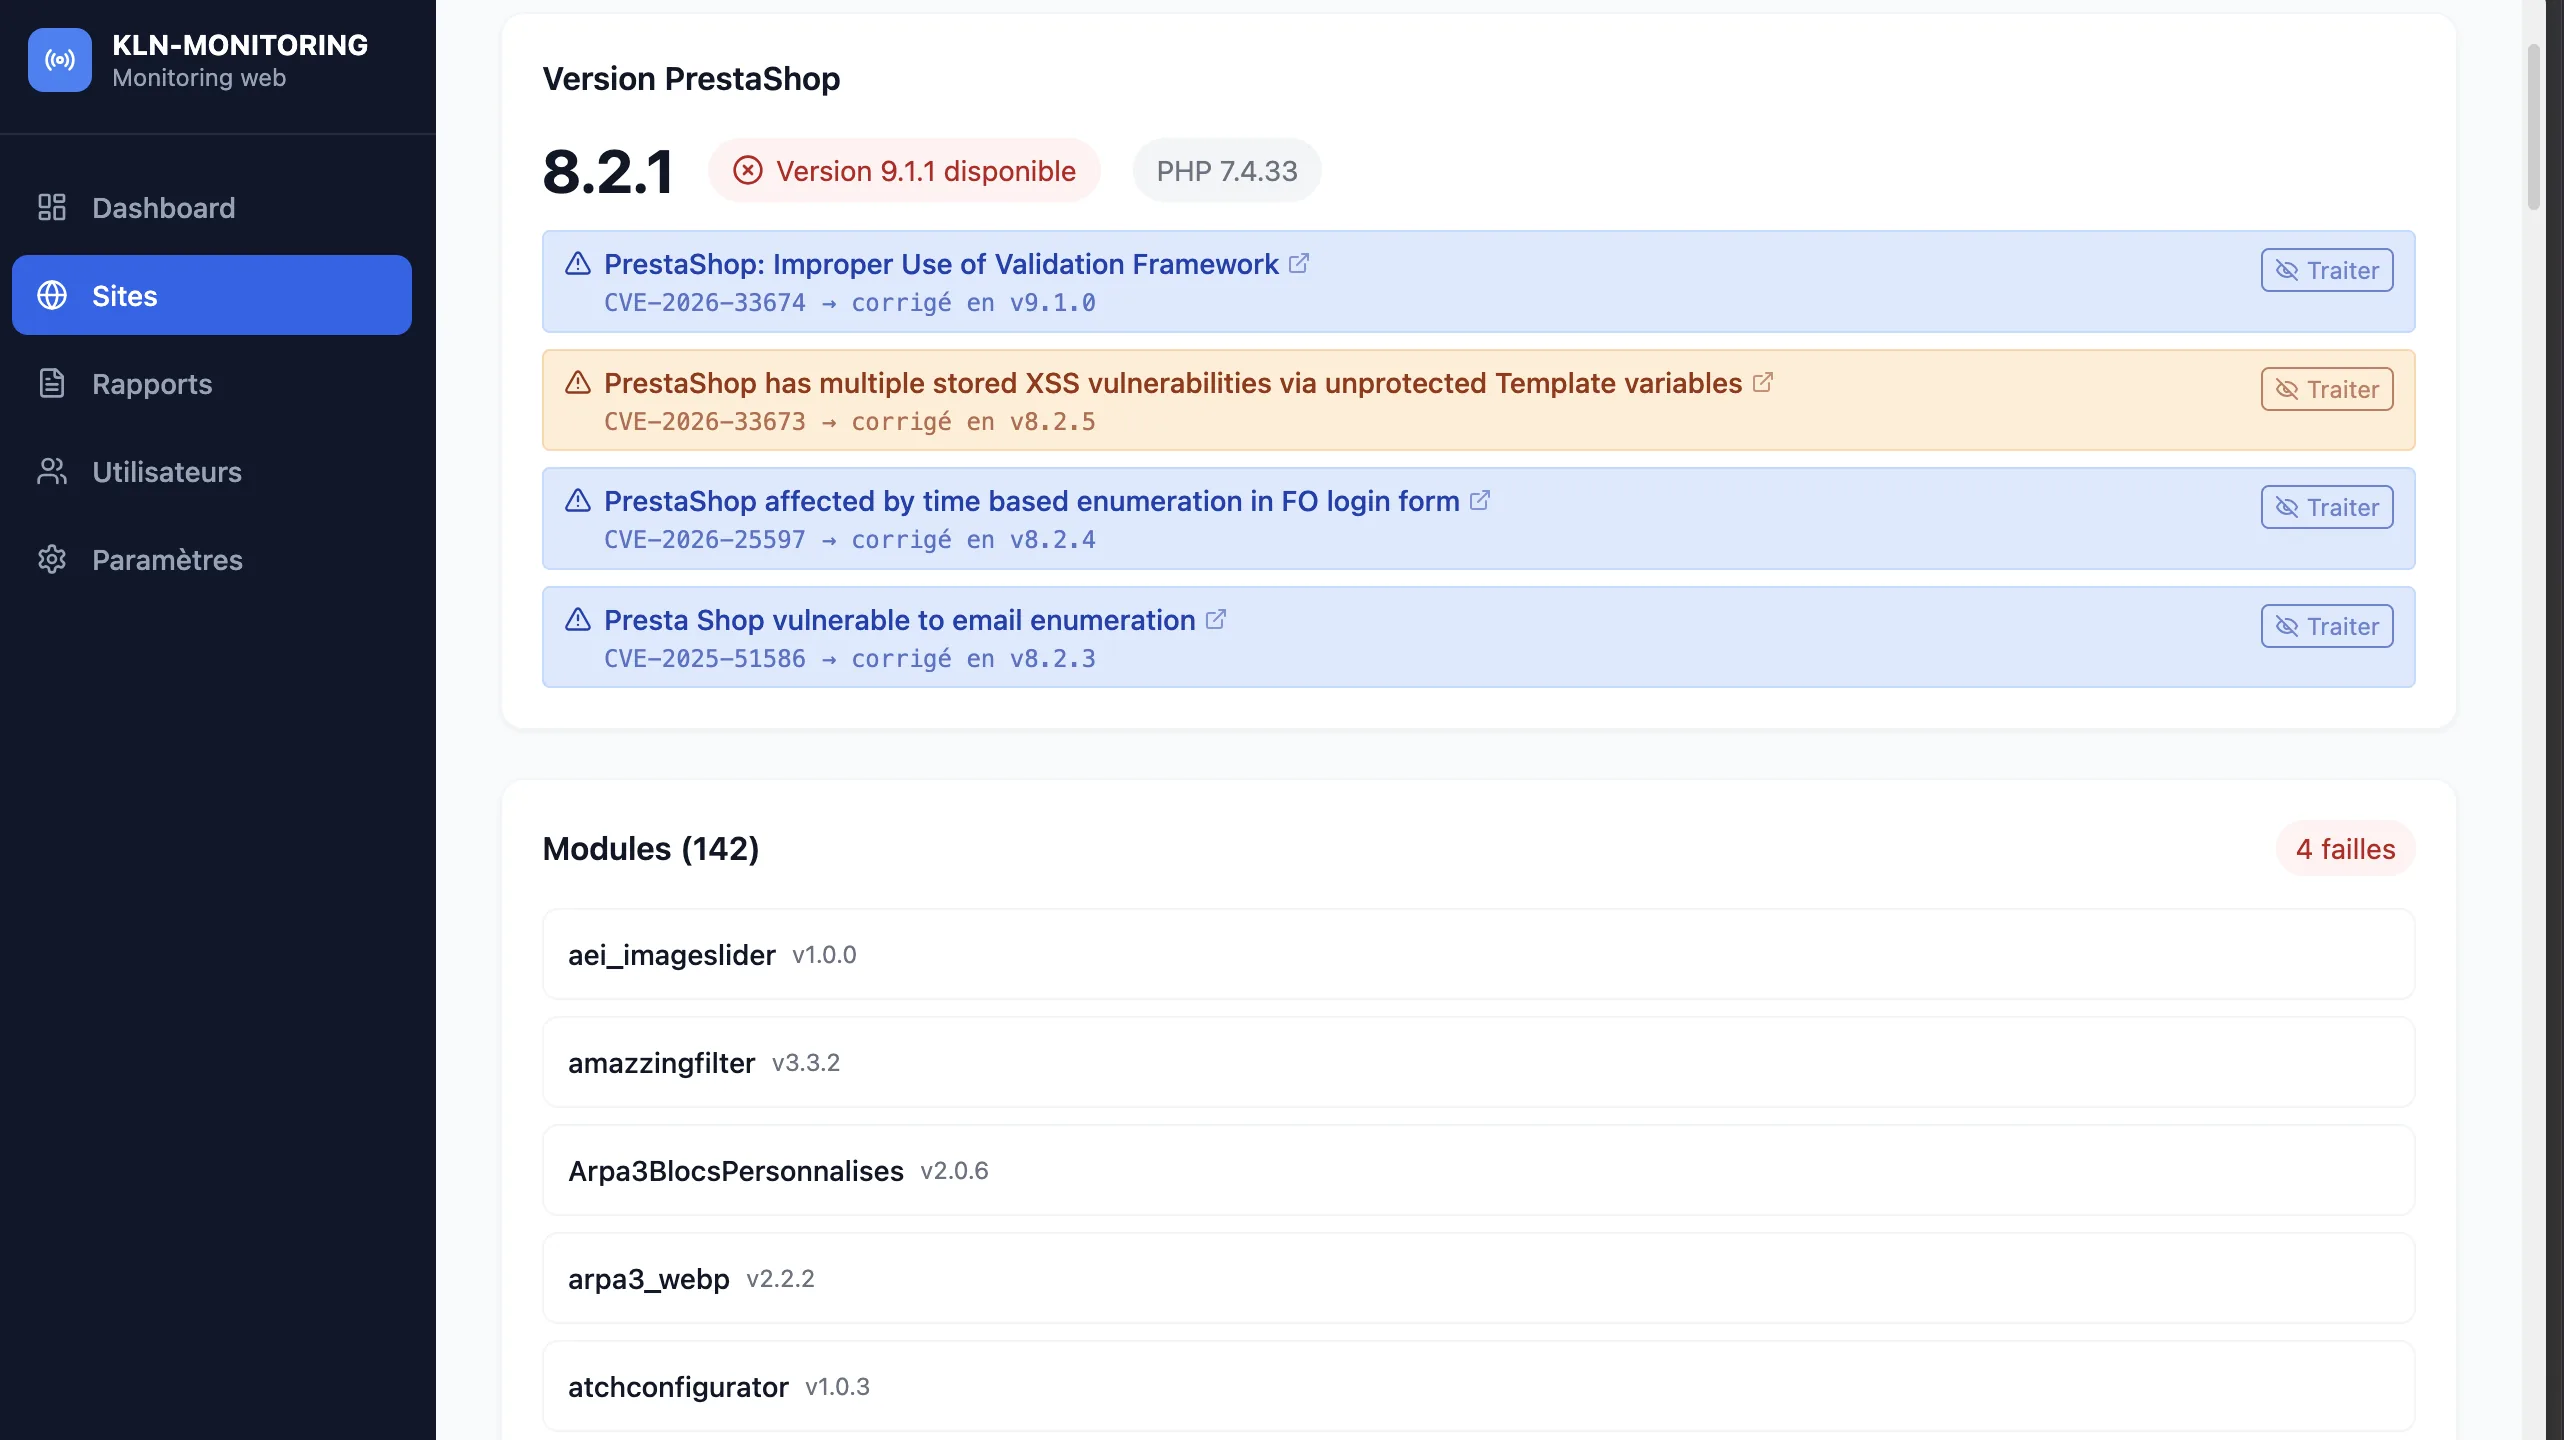This screenshot has height=1440, width=2564.
Task: Click warning triangle on CVE-2026-33674 alert
Action: tap(578, 263)
